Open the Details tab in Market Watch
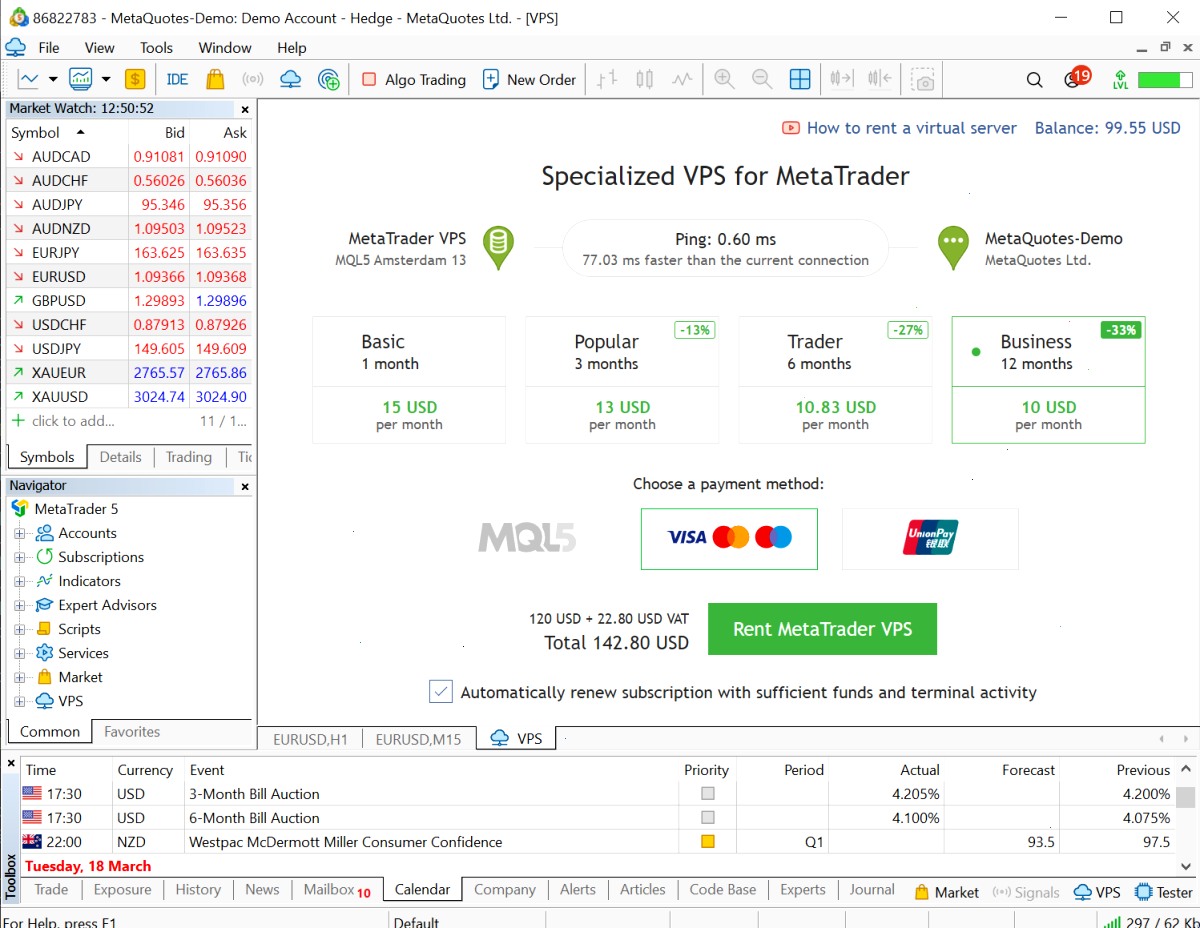 point(120,457)
